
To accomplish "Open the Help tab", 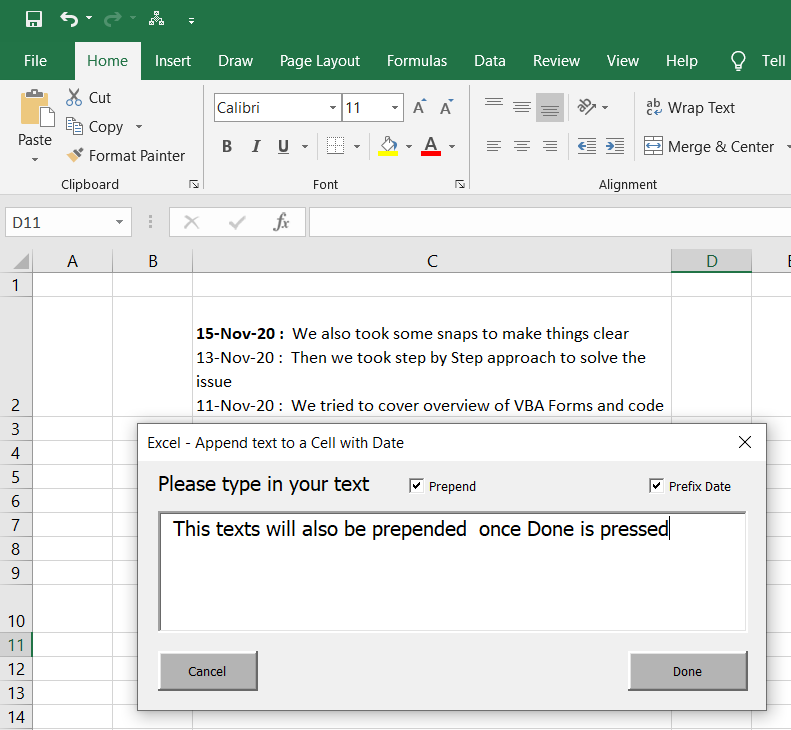I will pyautogui.click(x=681, y=61).
